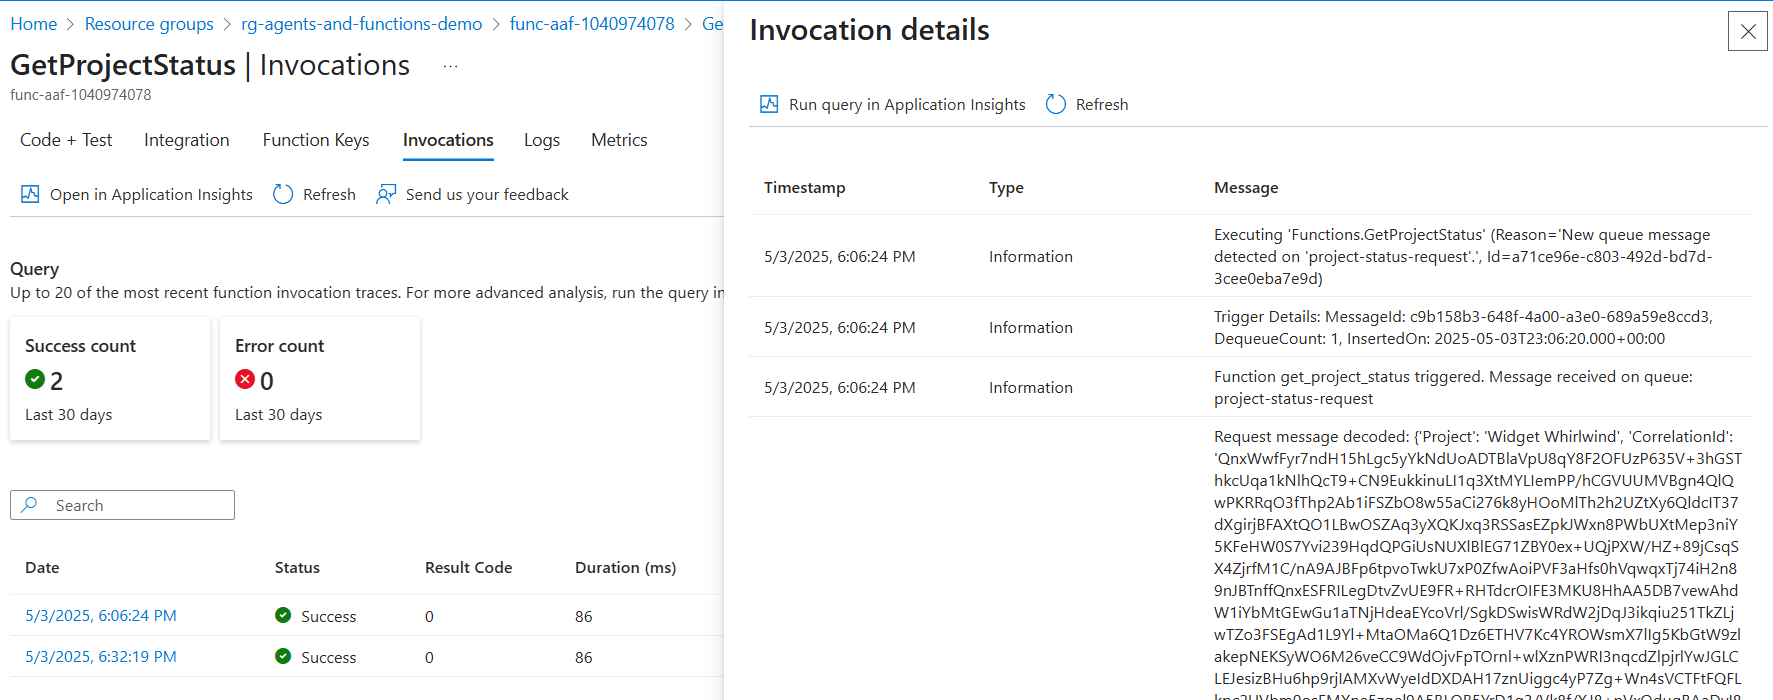Click the Duration (ms) column header

tap(625, 567)
